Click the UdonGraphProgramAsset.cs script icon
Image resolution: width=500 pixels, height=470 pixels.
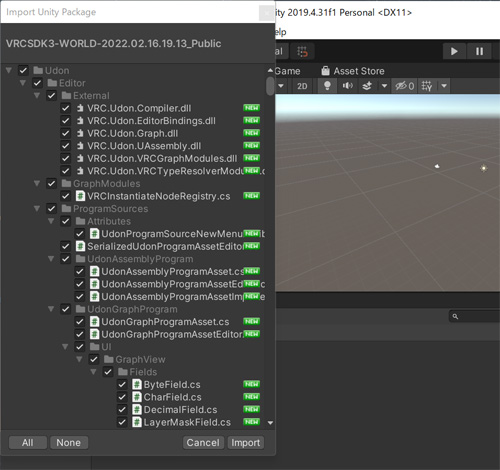94,322
